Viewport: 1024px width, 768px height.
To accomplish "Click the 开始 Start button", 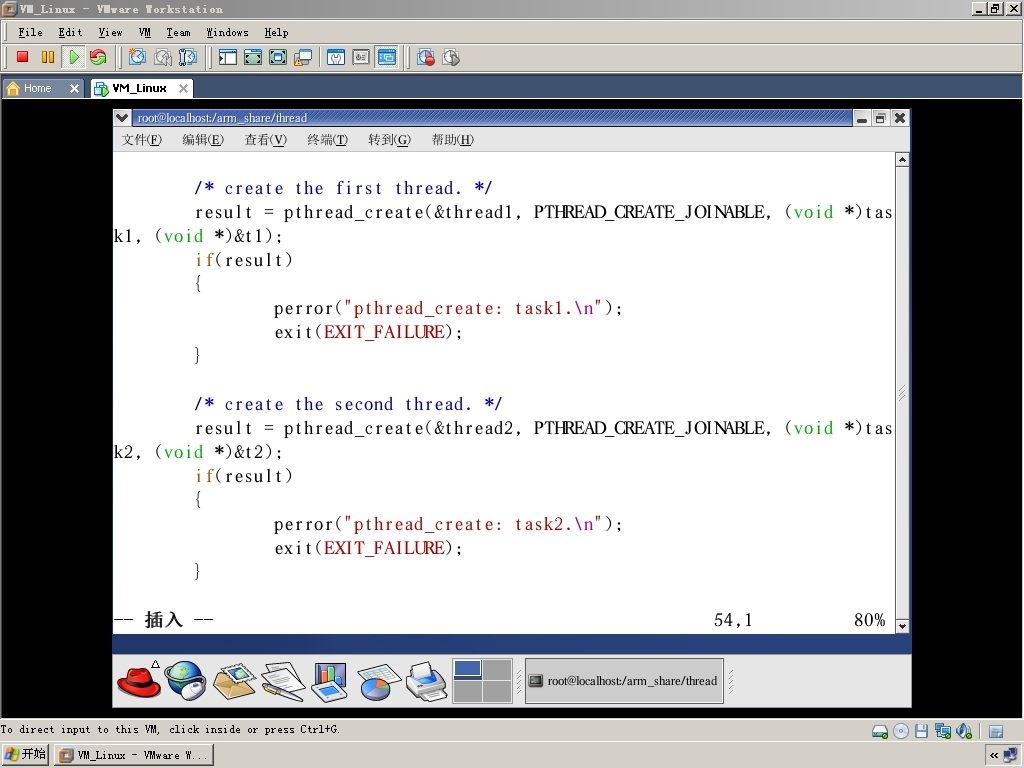I will pos(25,754).
